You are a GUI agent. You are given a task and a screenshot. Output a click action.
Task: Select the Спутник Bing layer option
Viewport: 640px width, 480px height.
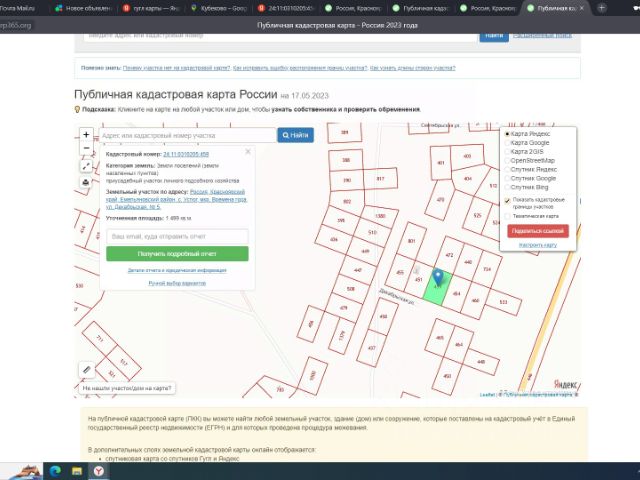point(507,187)
